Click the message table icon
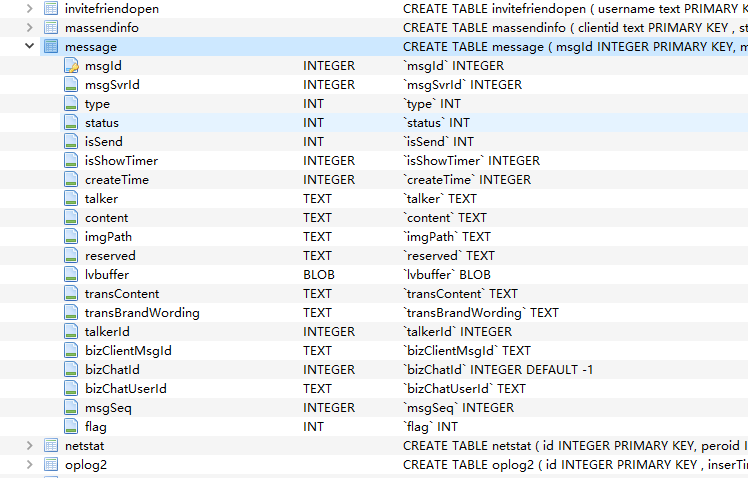 [x=51, y=47]
